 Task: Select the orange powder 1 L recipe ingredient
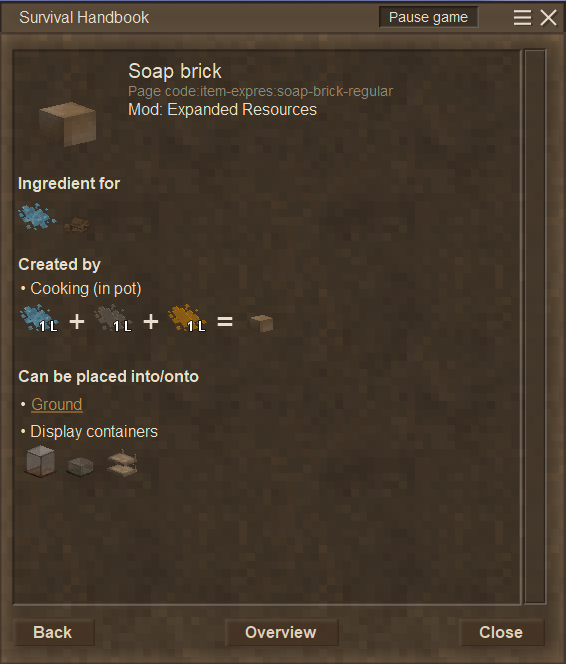pyautogui.click(x=187, y=318)
